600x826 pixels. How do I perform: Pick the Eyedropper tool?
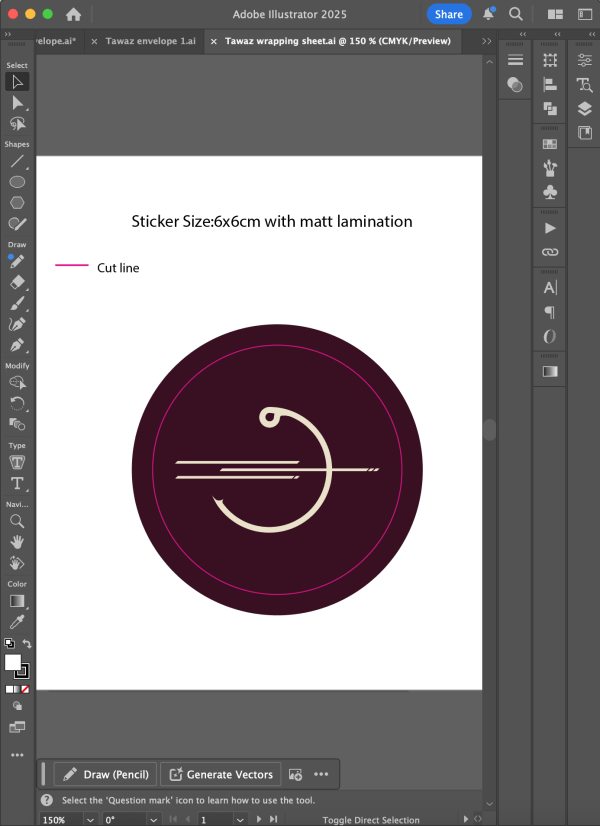tap(17, 622)
